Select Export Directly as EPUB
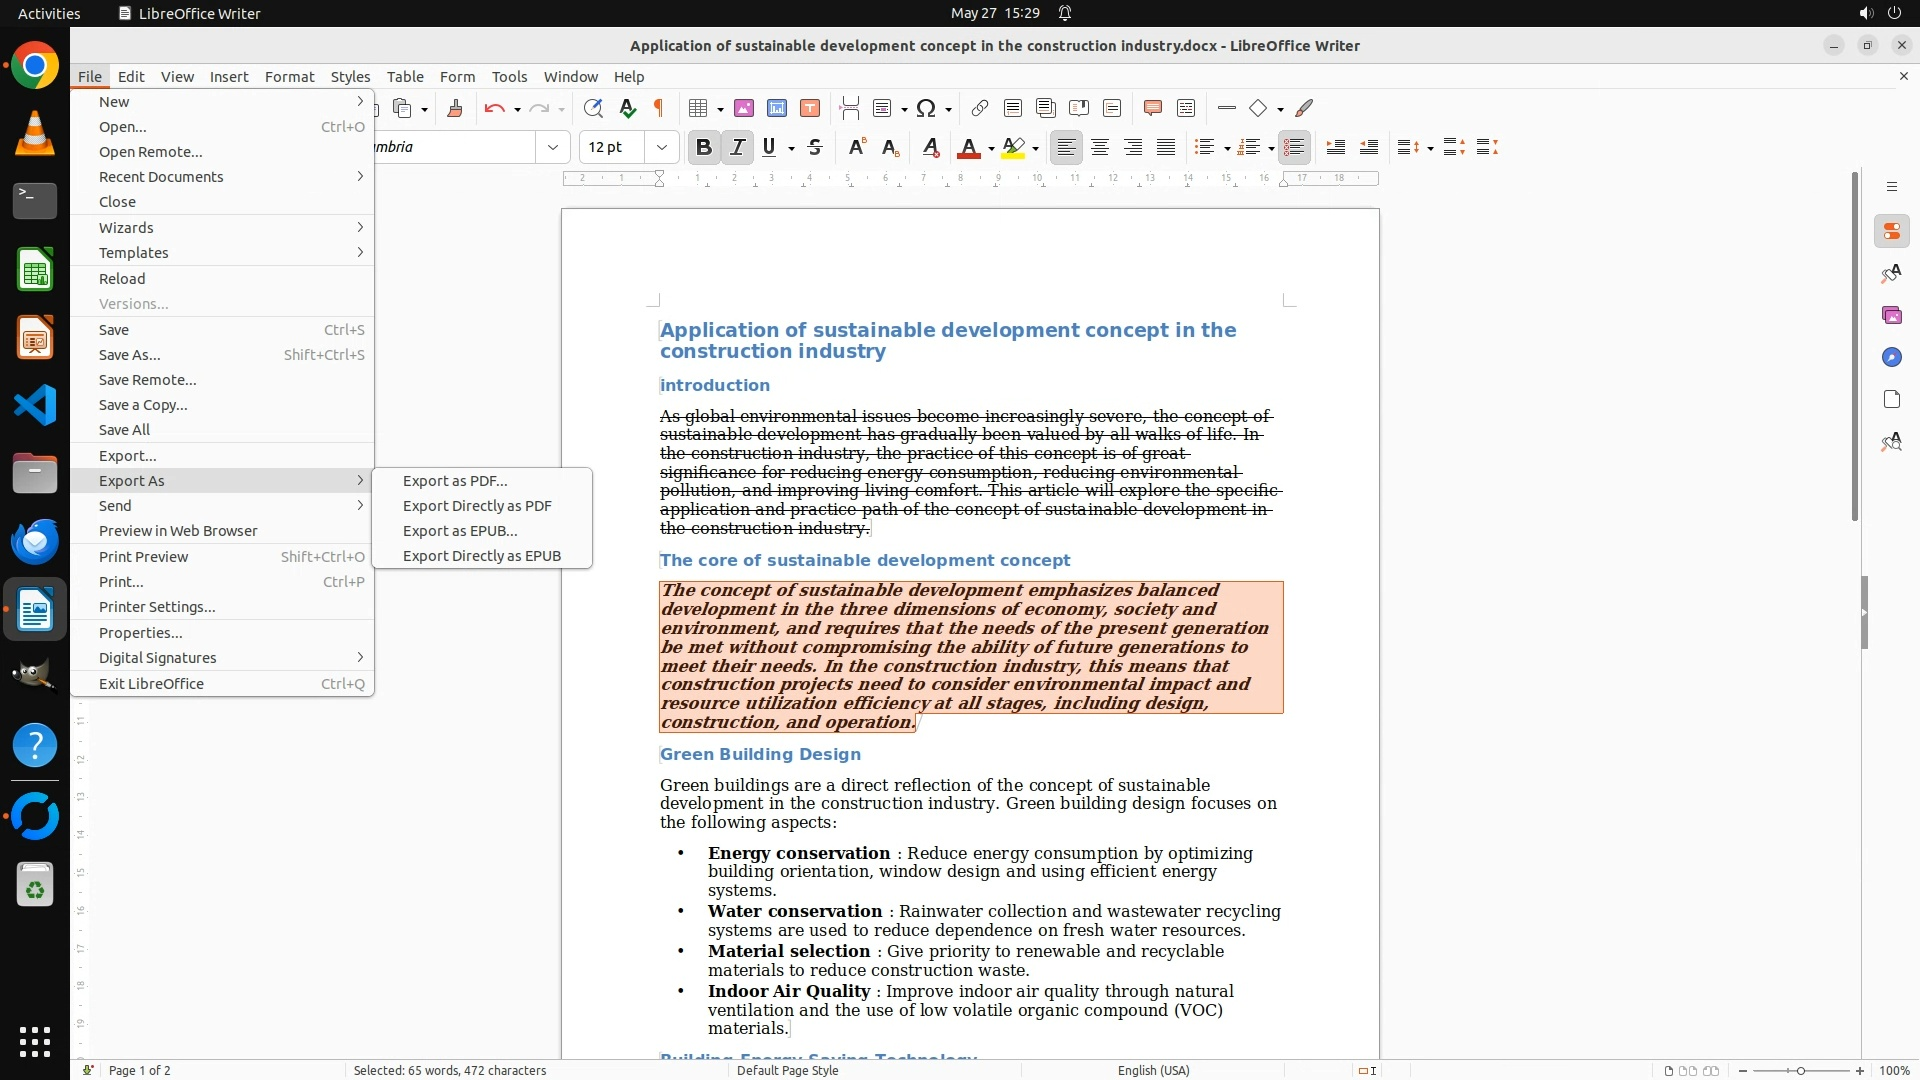 (x=481, y=556)
